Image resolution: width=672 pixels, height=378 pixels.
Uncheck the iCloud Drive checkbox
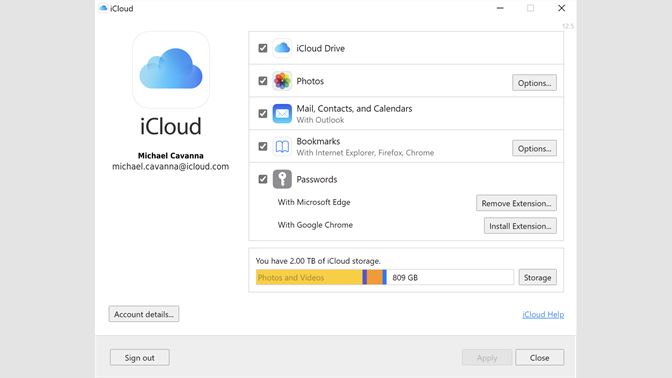point(263,48)
